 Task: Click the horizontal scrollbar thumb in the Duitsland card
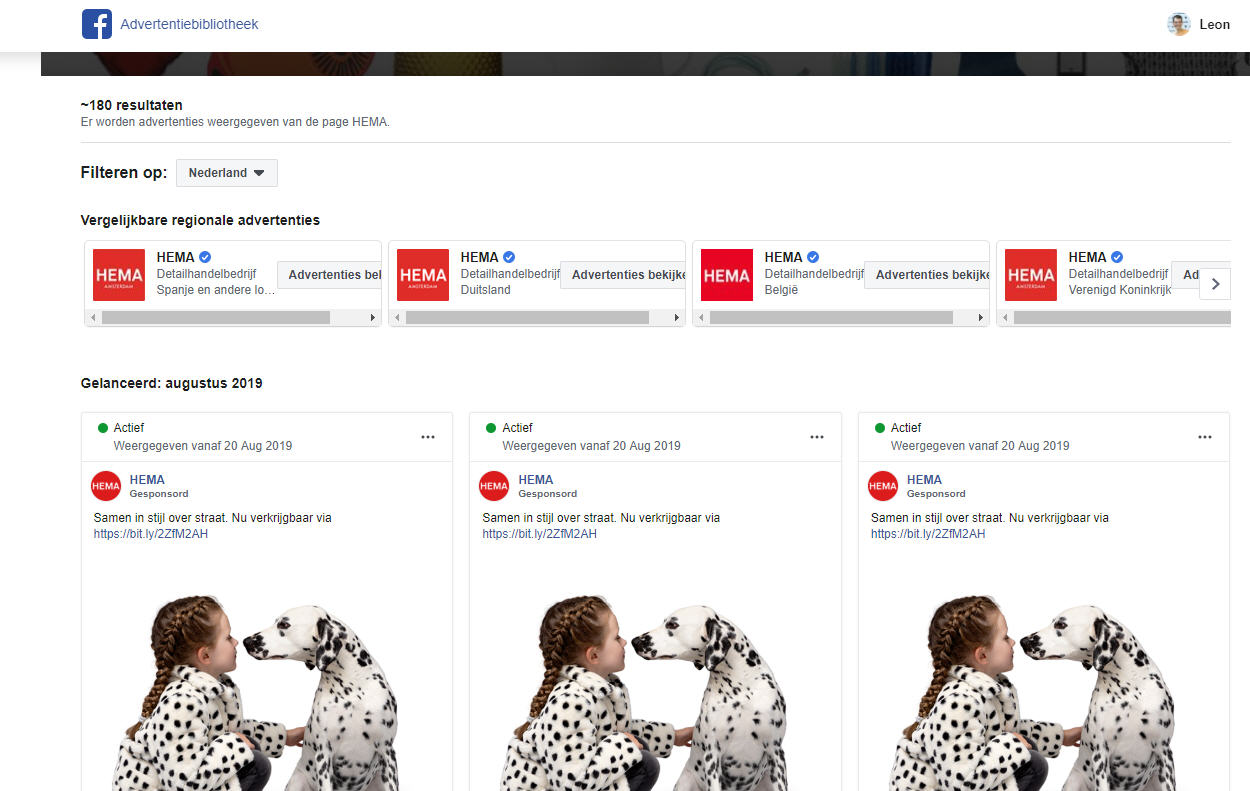click(527, 317)
